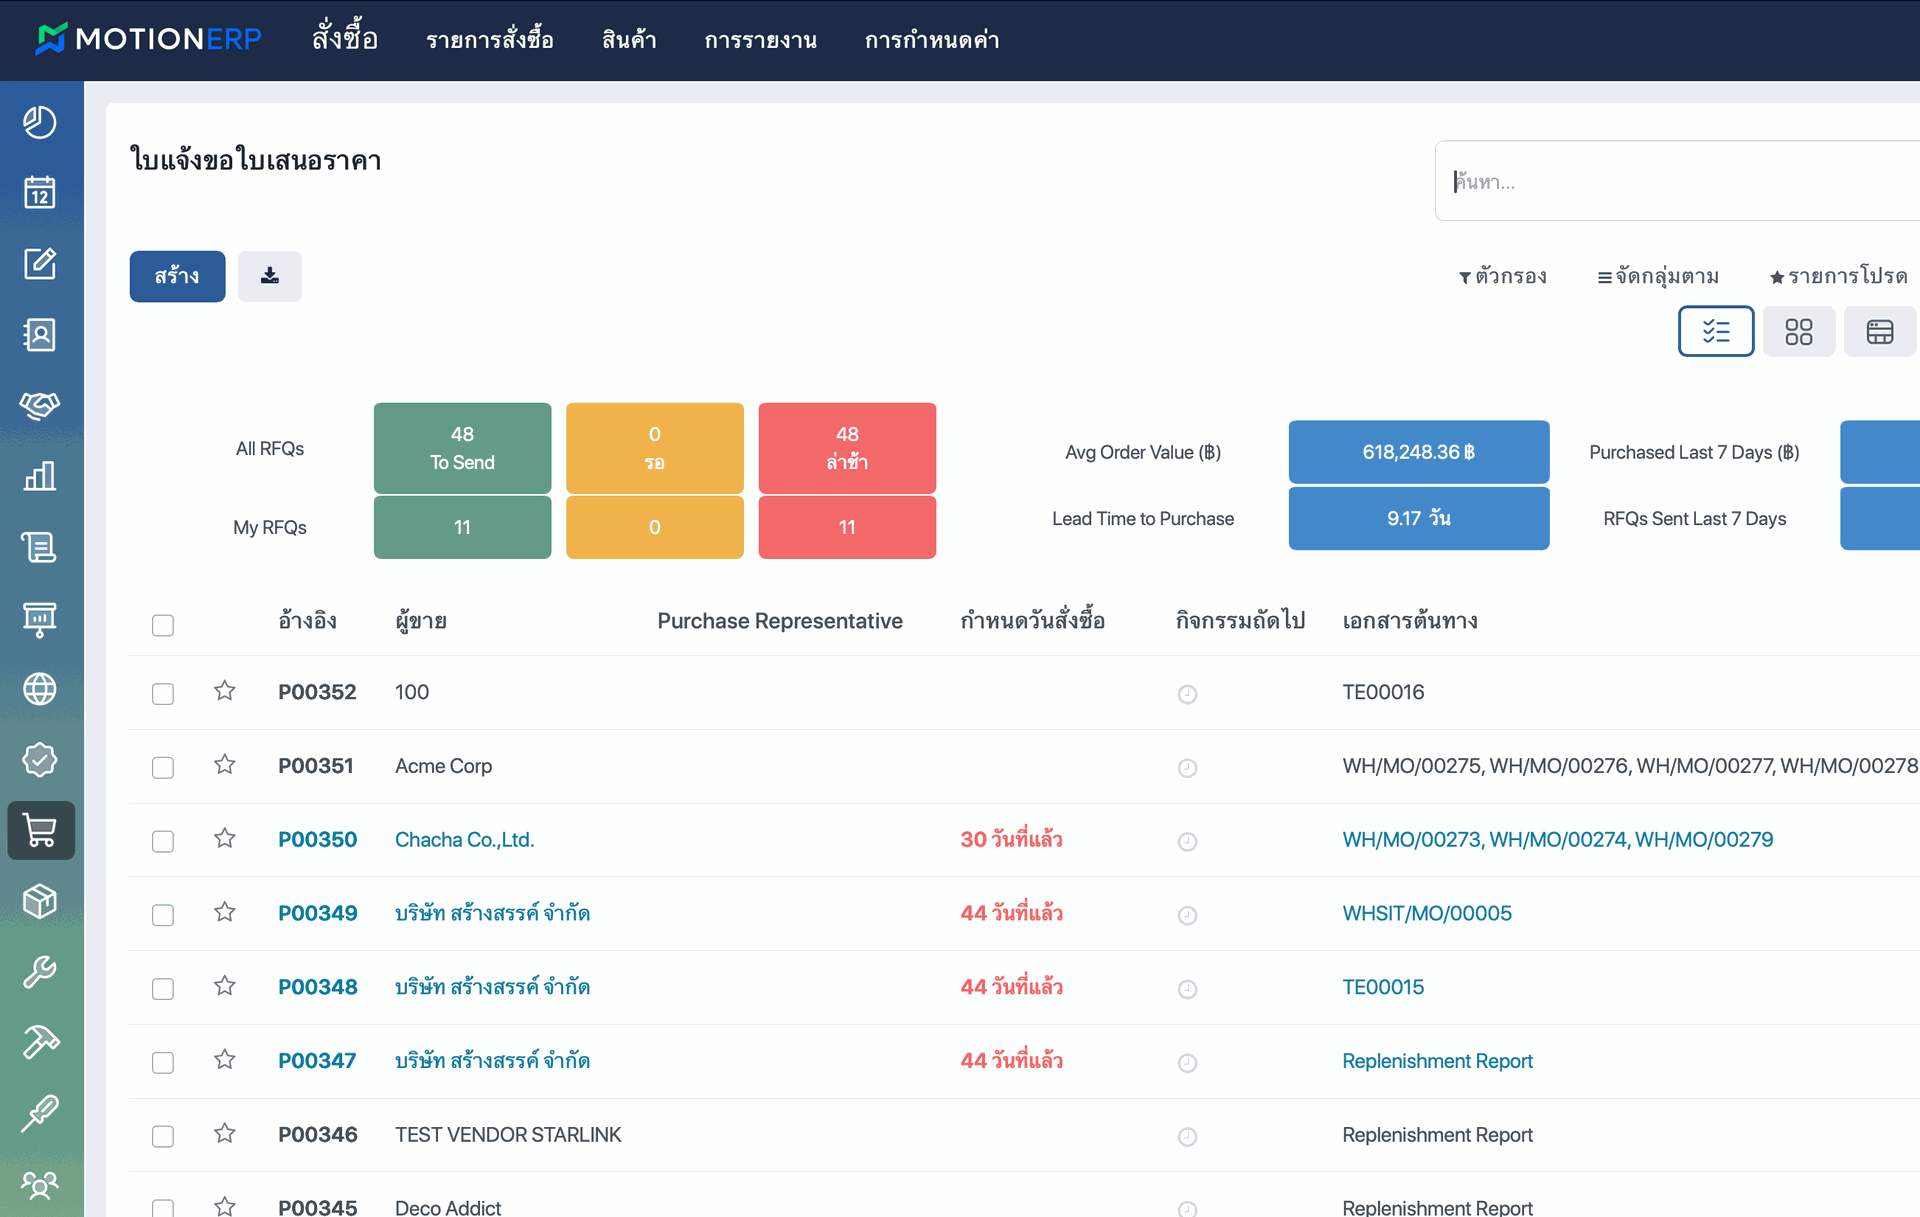
Task: Open the inventory box sidebar icon
Action: point(40,901)
